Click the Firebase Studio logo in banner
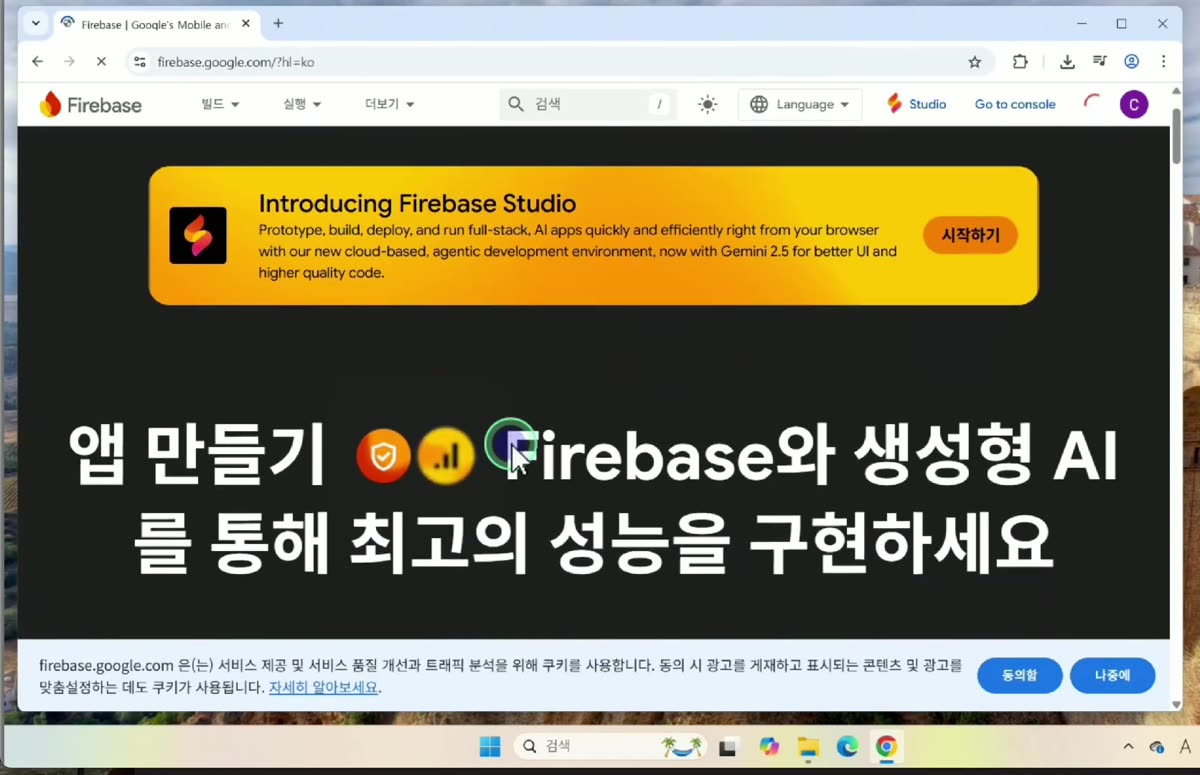 [x=198, y=236]
